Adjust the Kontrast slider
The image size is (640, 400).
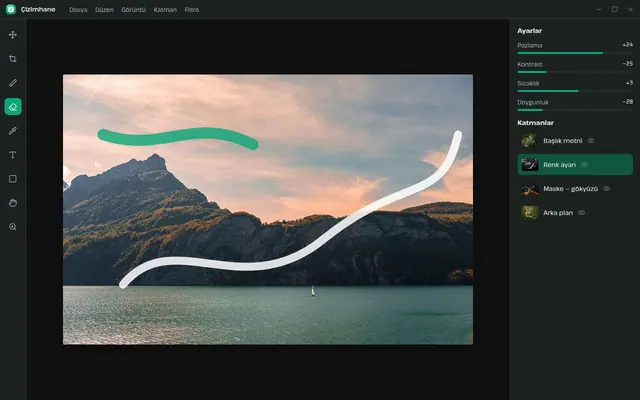[575, 72]
